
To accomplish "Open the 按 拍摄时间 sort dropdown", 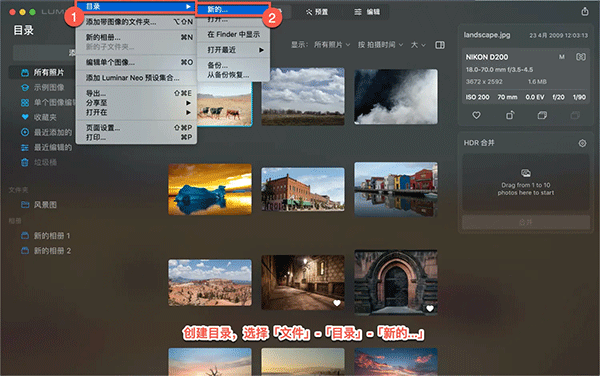I will (381, 45).
